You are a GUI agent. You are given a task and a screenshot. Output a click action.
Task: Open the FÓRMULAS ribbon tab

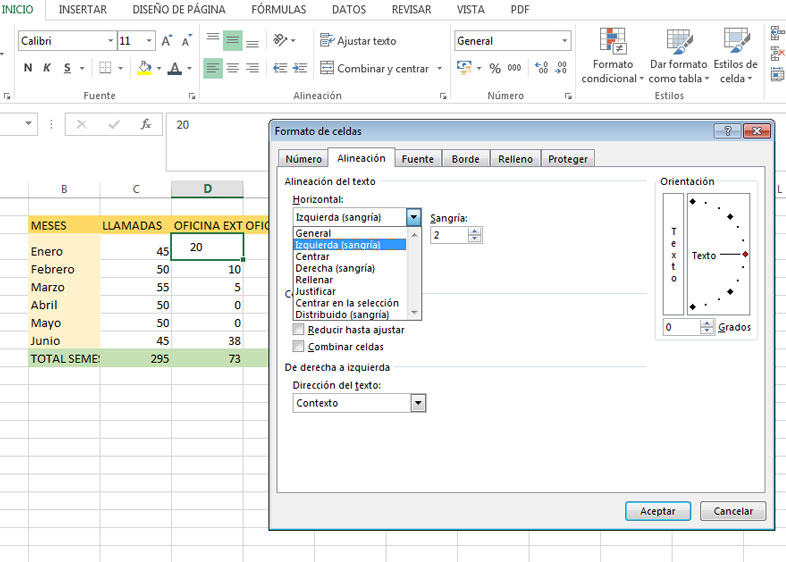(278, 10)
